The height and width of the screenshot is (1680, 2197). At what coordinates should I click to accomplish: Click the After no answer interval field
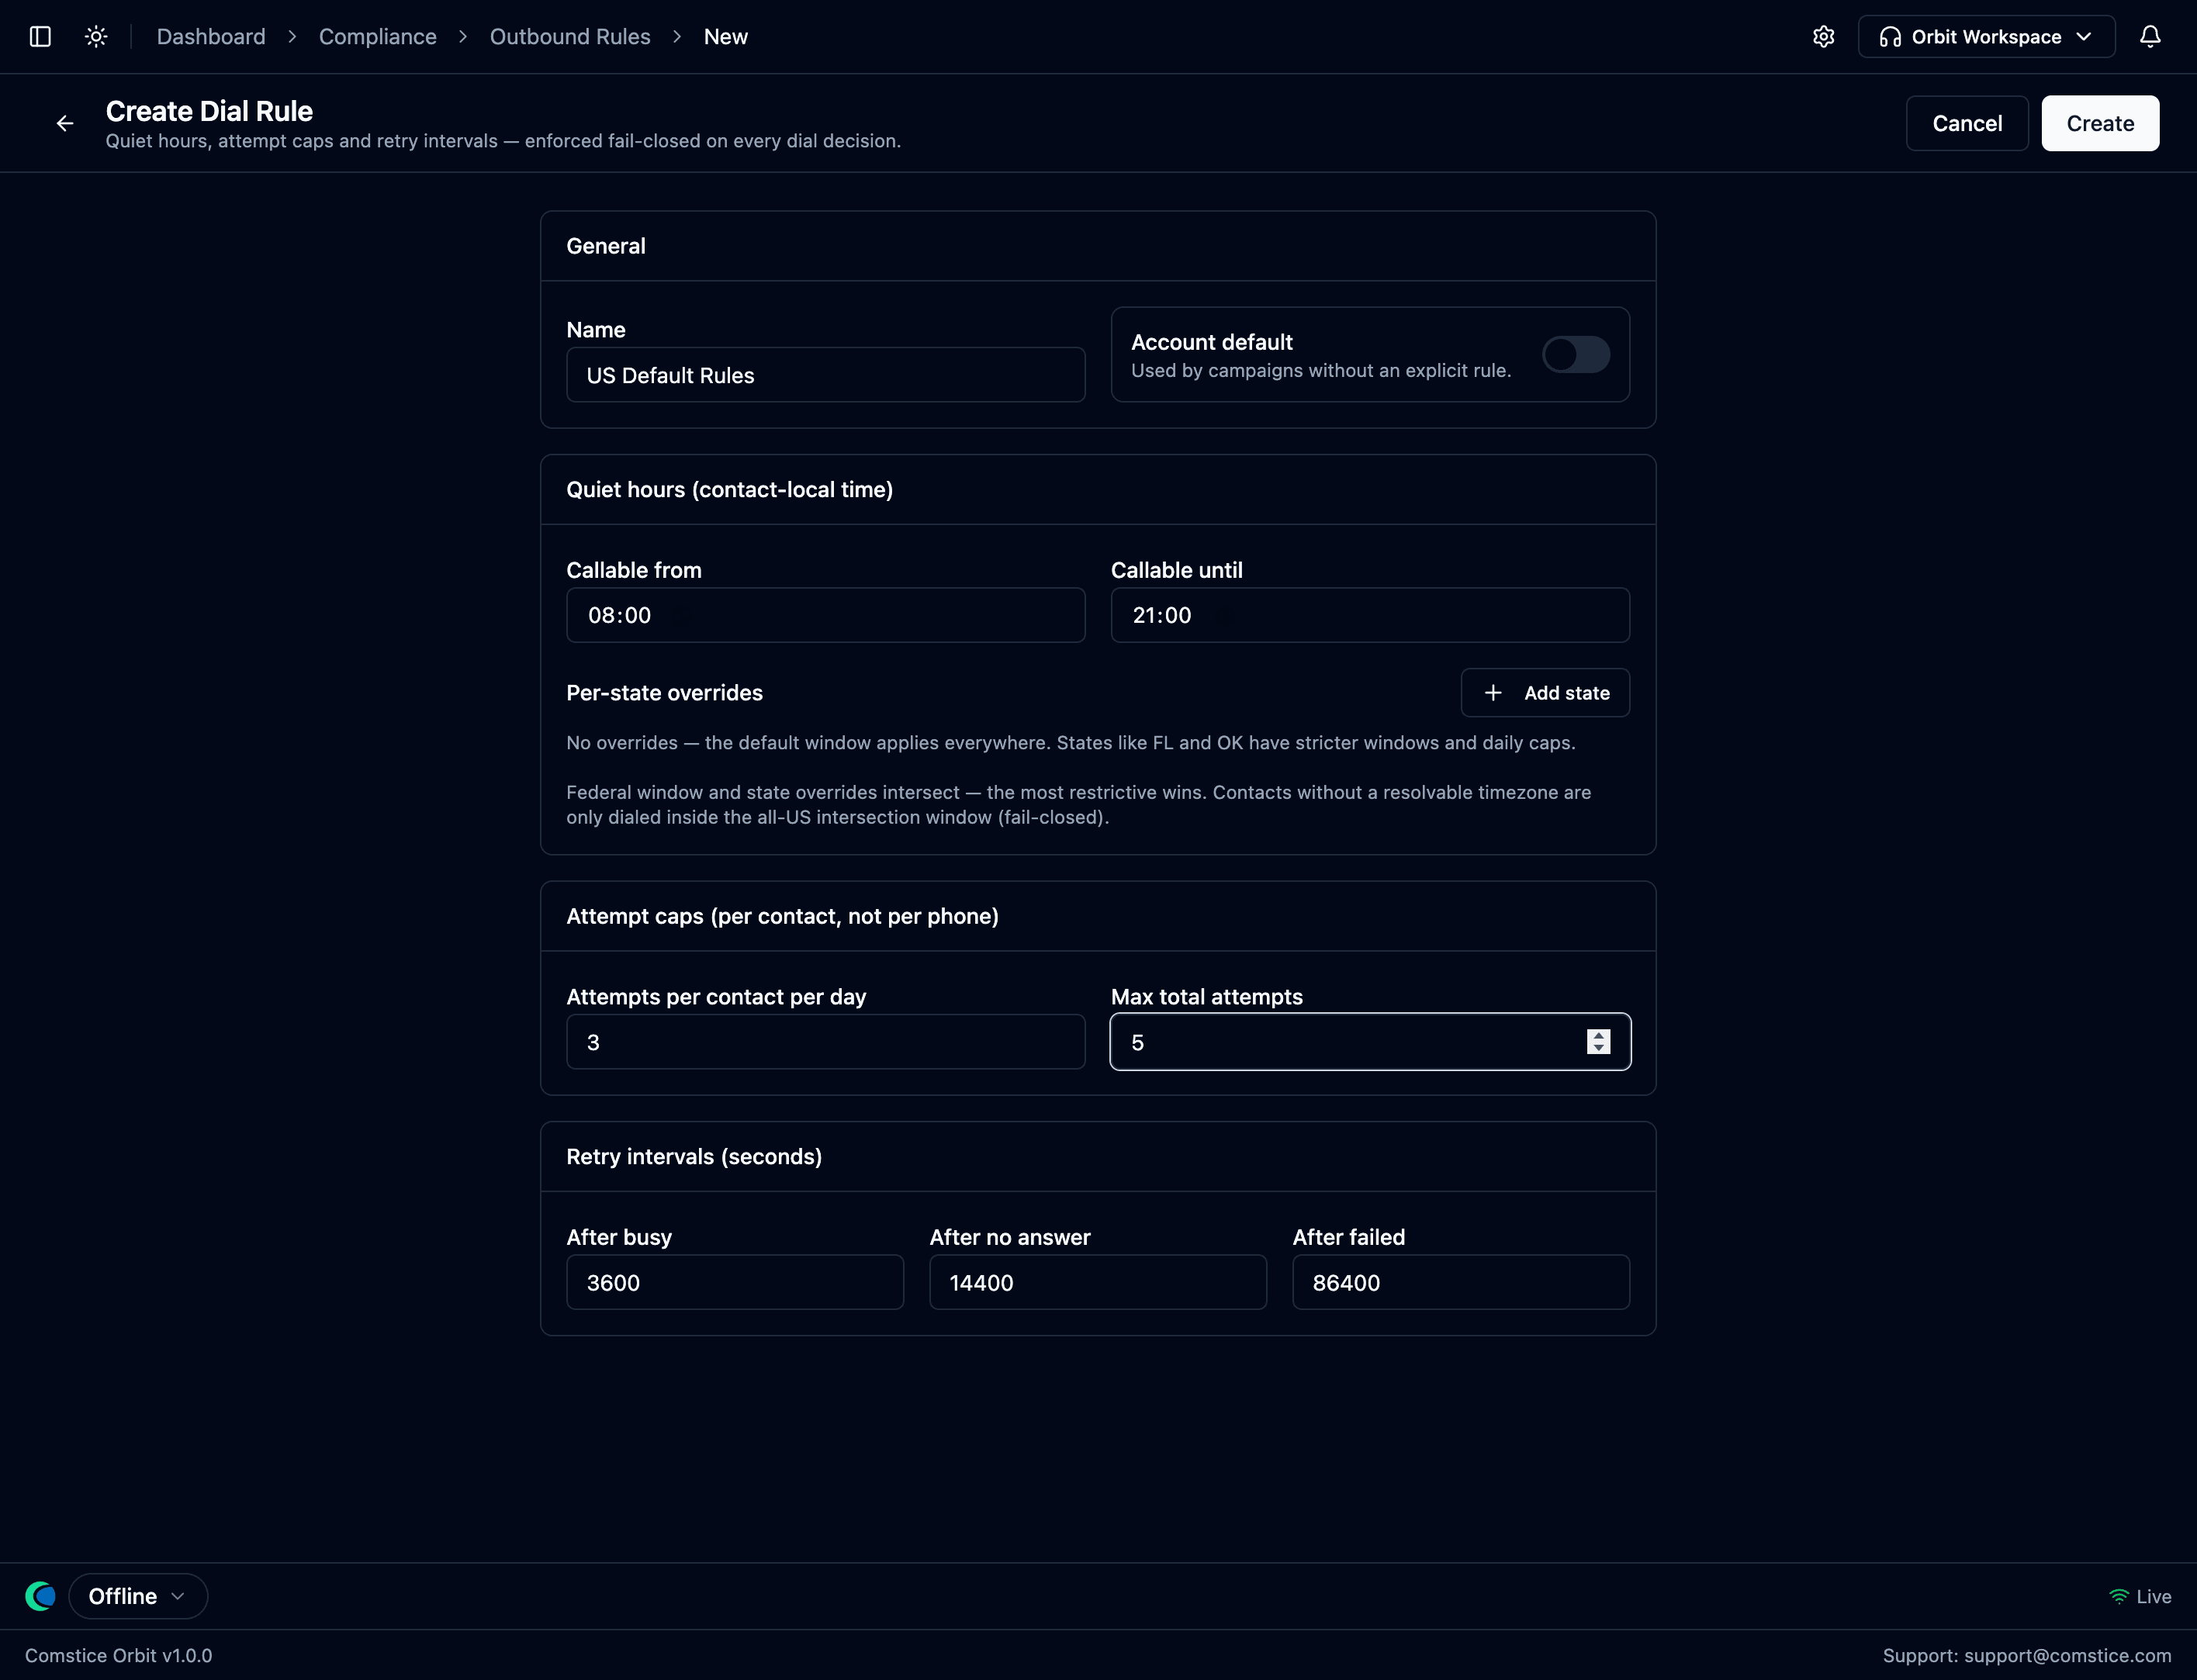click(1097, 1282)
